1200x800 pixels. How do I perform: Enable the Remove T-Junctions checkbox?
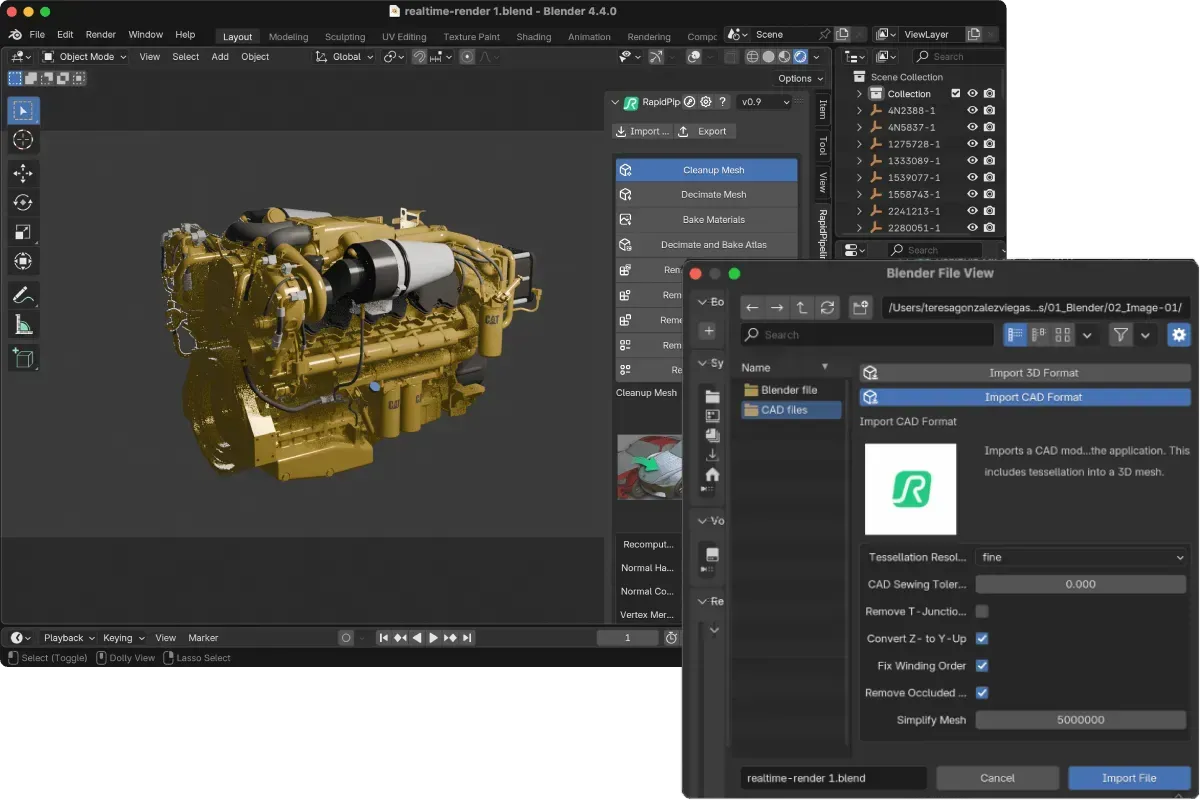click(x=982, y=611)
